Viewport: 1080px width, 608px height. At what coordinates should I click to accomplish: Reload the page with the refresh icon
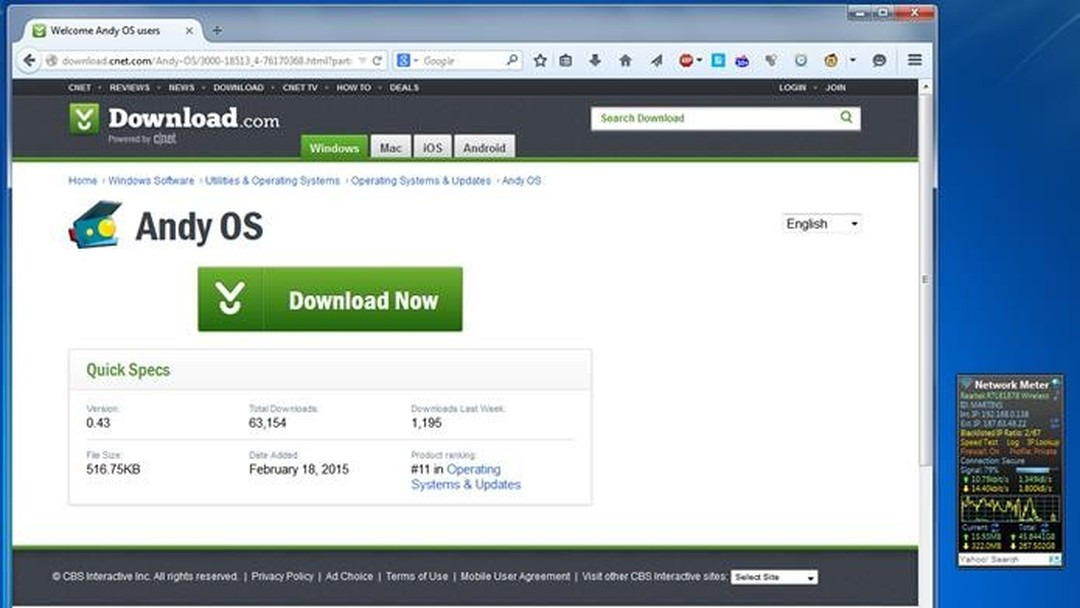click(x=377, y=61)
